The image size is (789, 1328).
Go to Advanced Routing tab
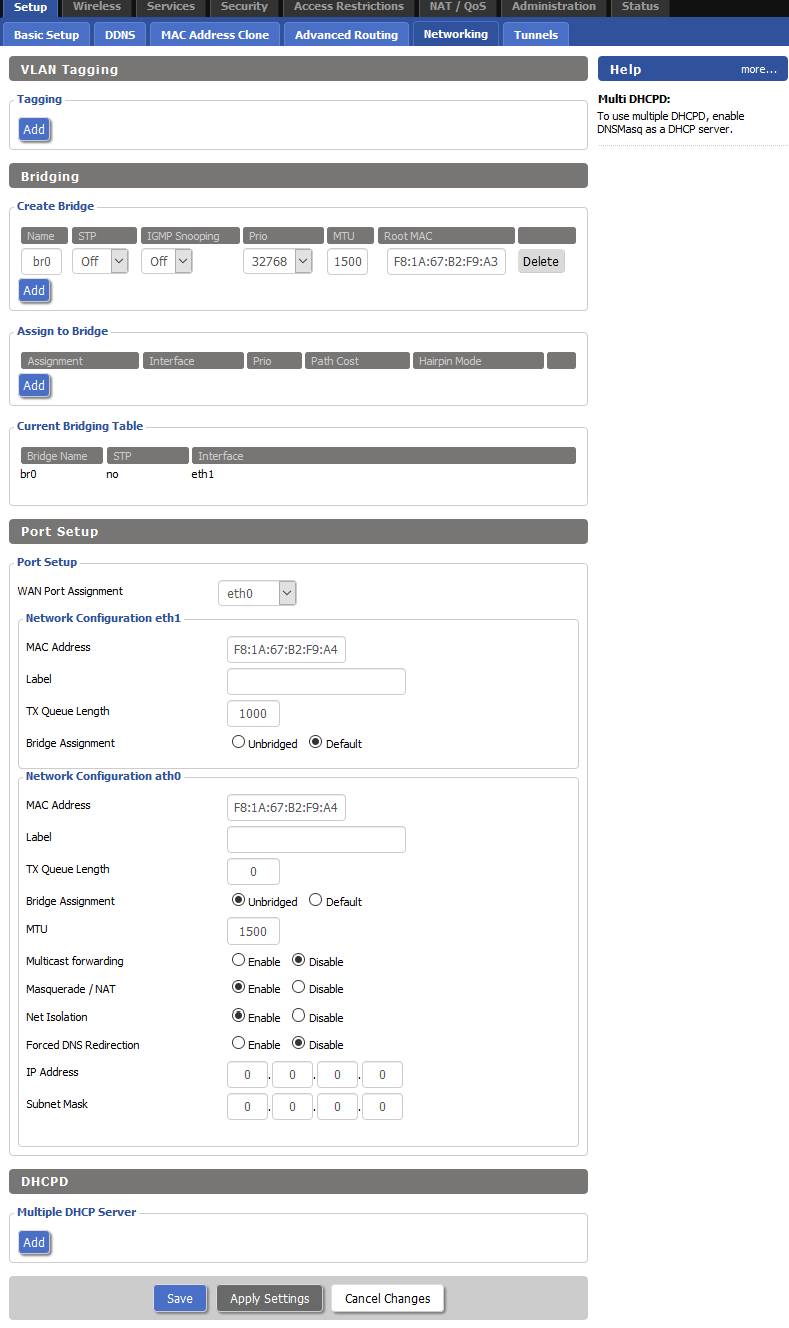(346, 35)
